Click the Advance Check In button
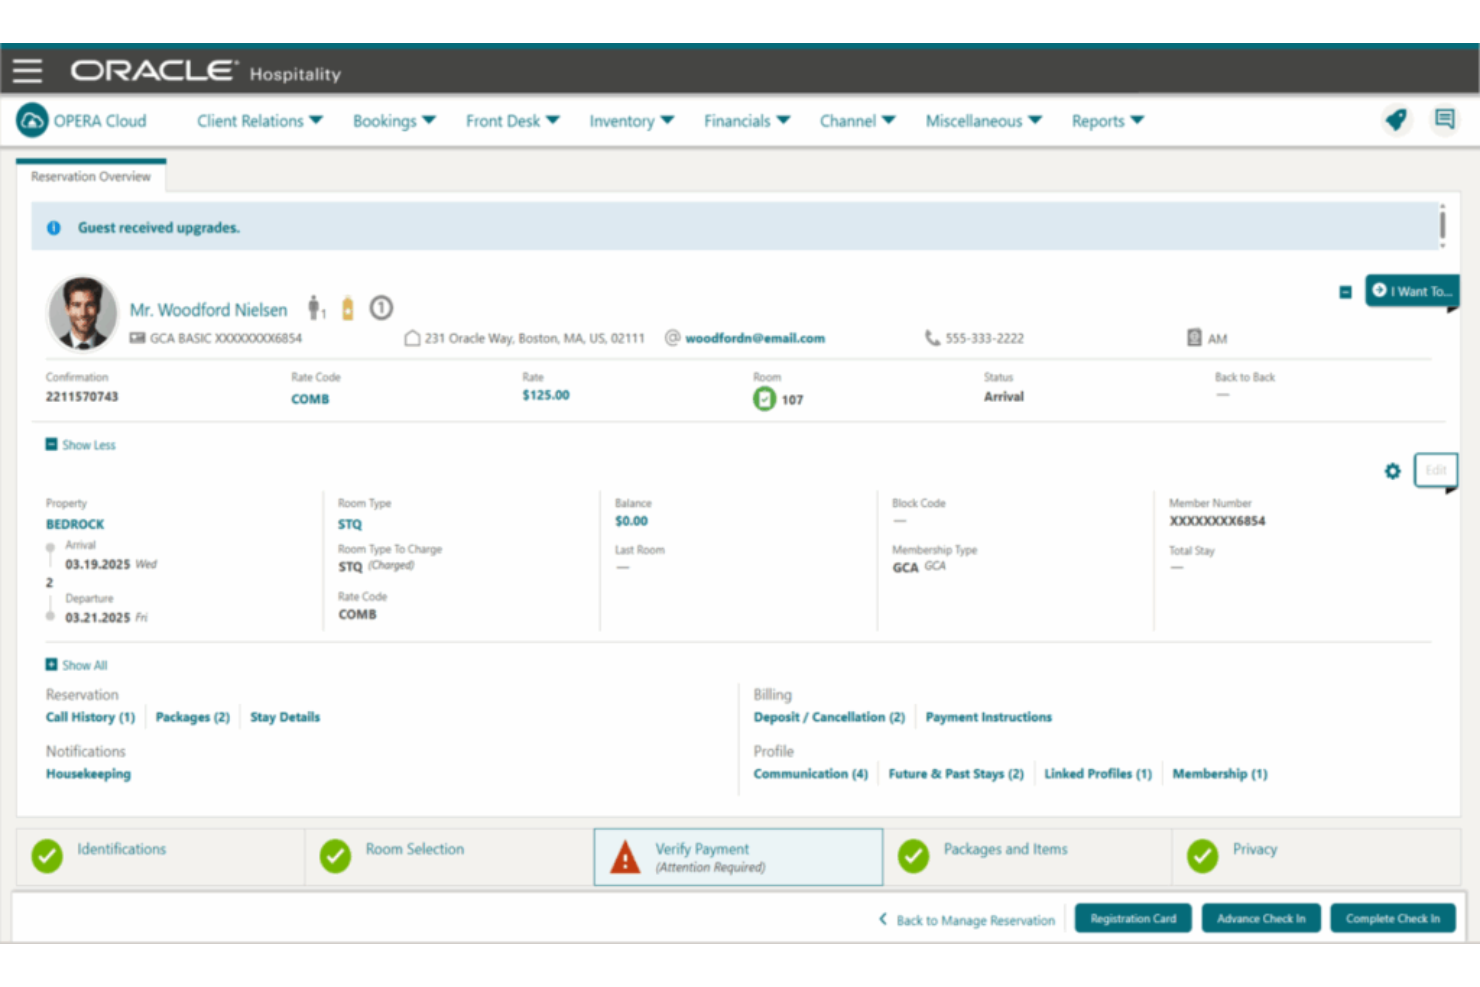The height and width of the screenshot is (987, 1480). (1261, 918)
